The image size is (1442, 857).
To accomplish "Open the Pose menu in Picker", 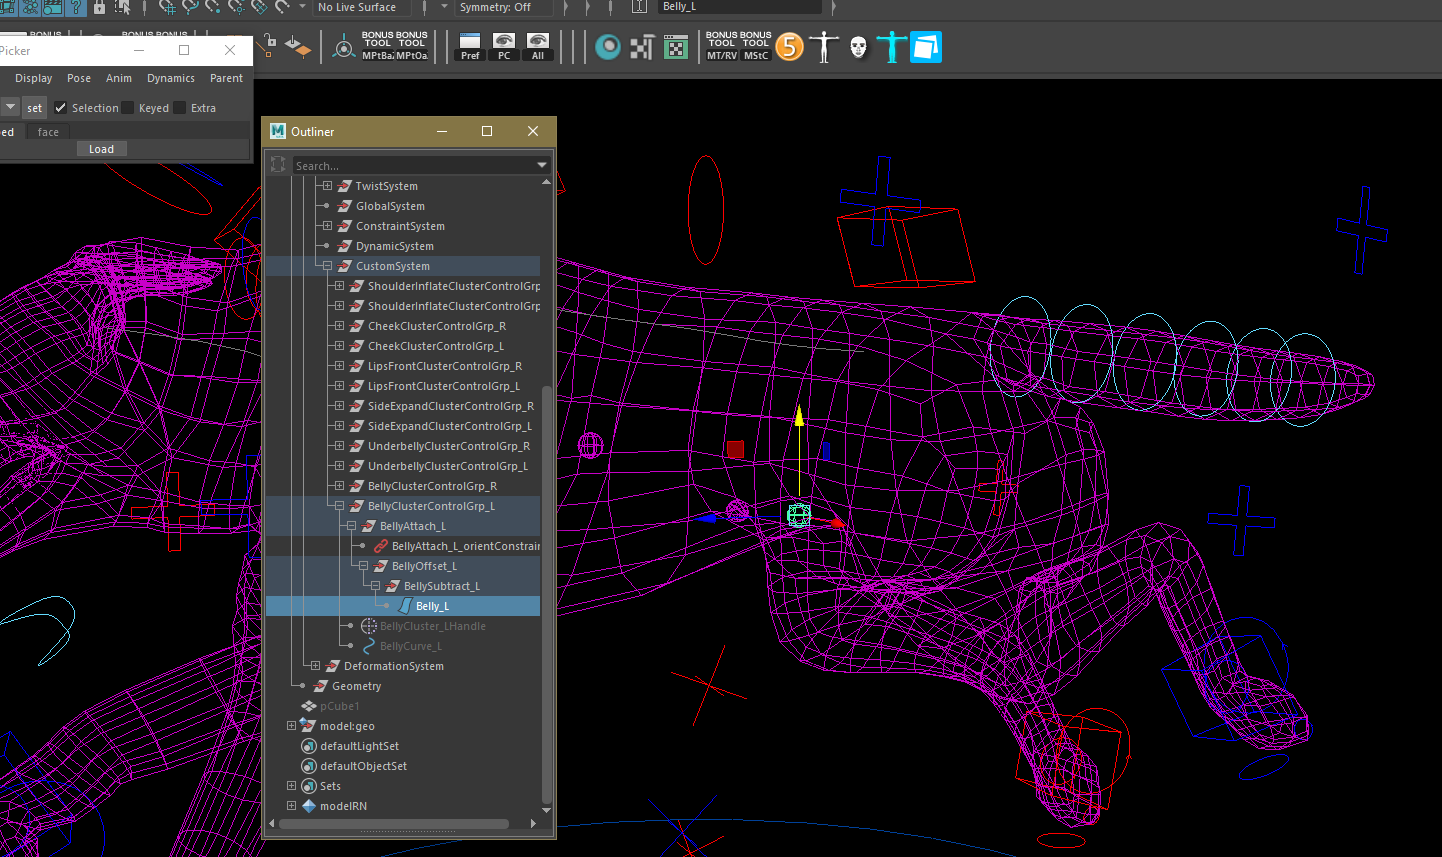I will click(79, 78).
